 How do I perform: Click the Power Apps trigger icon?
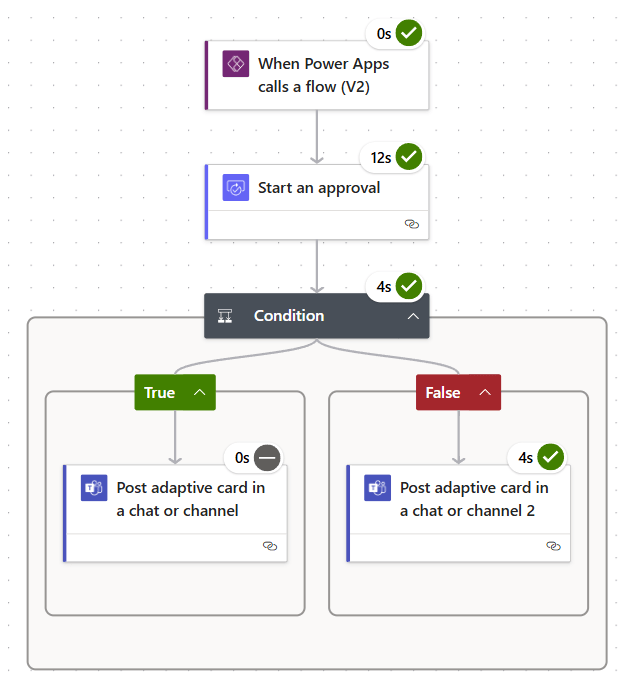[236, 64]
